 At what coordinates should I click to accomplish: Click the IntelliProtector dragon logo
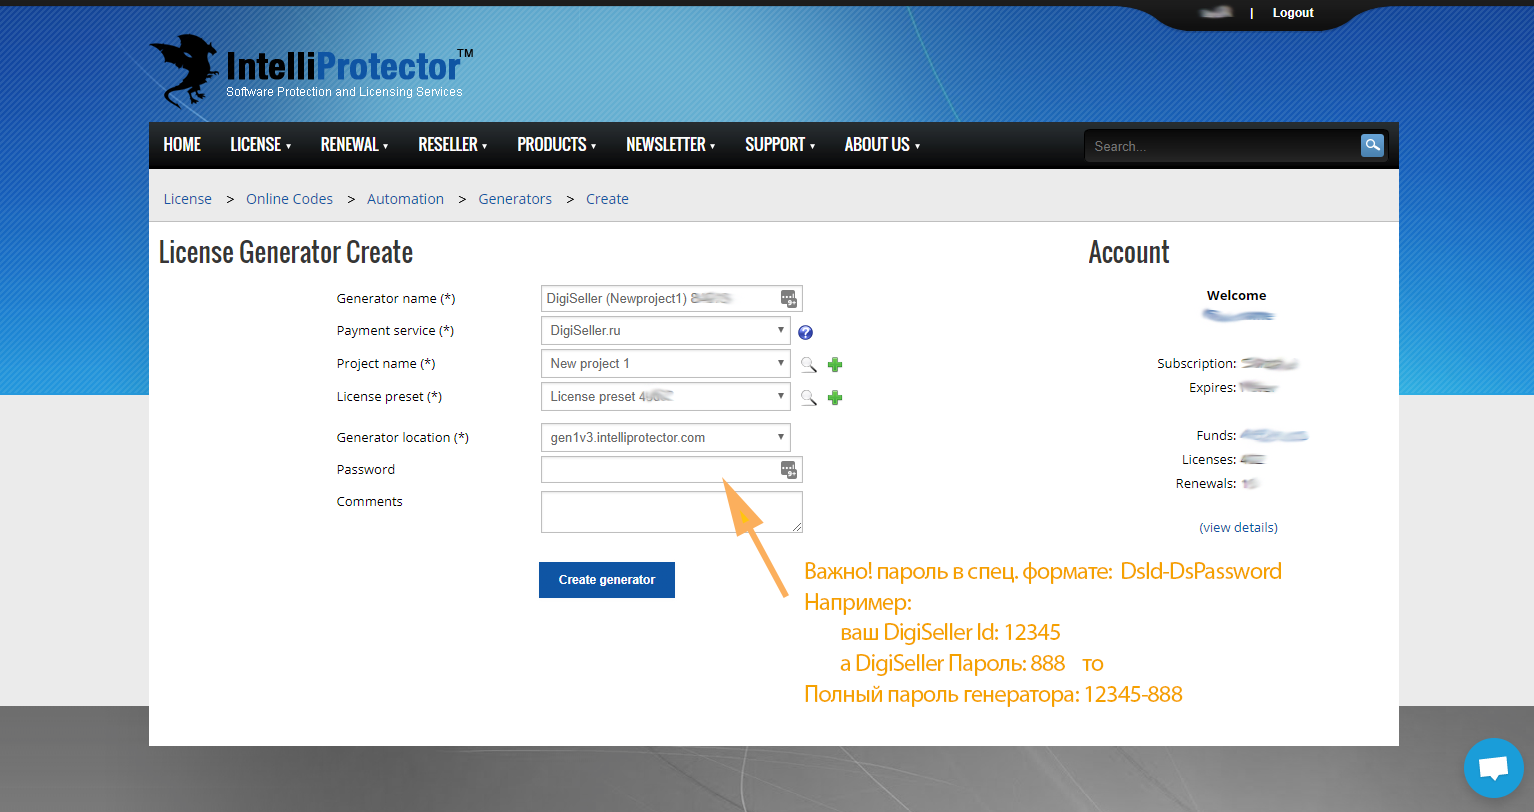[x=184, y=70]
